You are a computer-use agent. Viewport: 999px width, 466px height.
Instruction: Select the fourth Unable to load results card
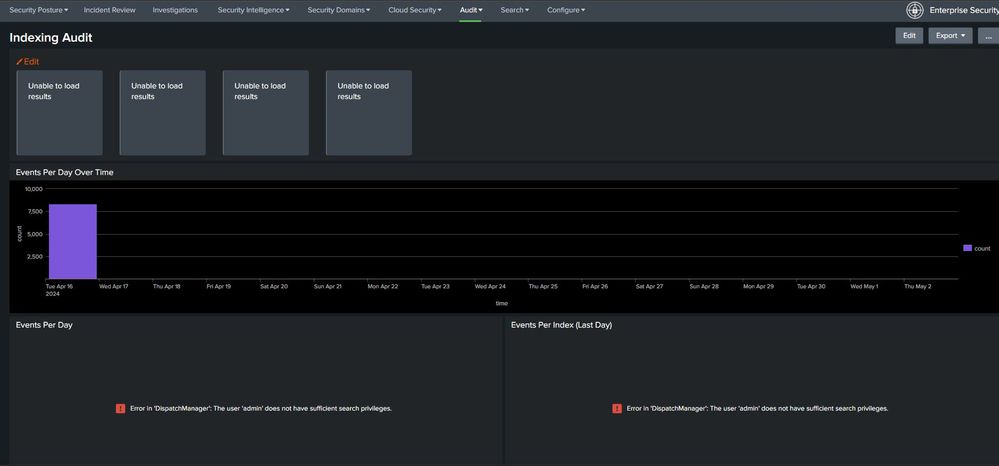click(369, 113)
